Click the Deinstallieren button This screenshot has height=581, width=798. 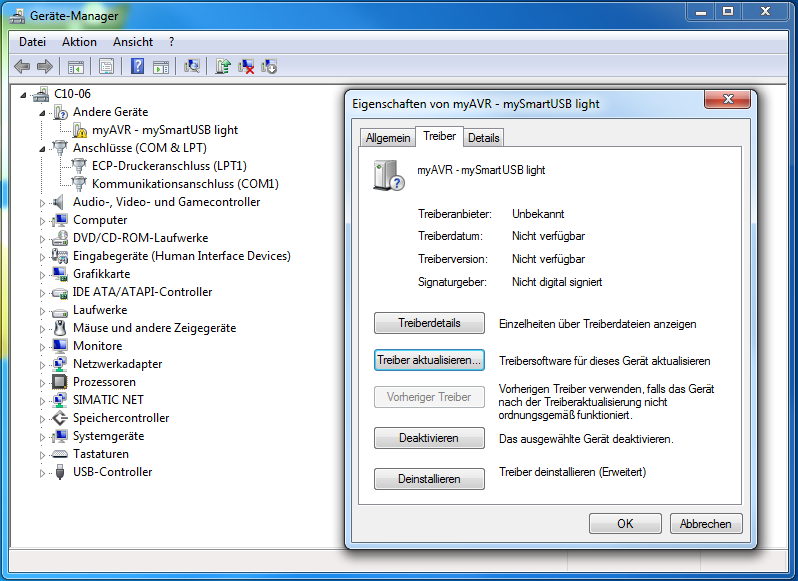(x=428, y=479)
